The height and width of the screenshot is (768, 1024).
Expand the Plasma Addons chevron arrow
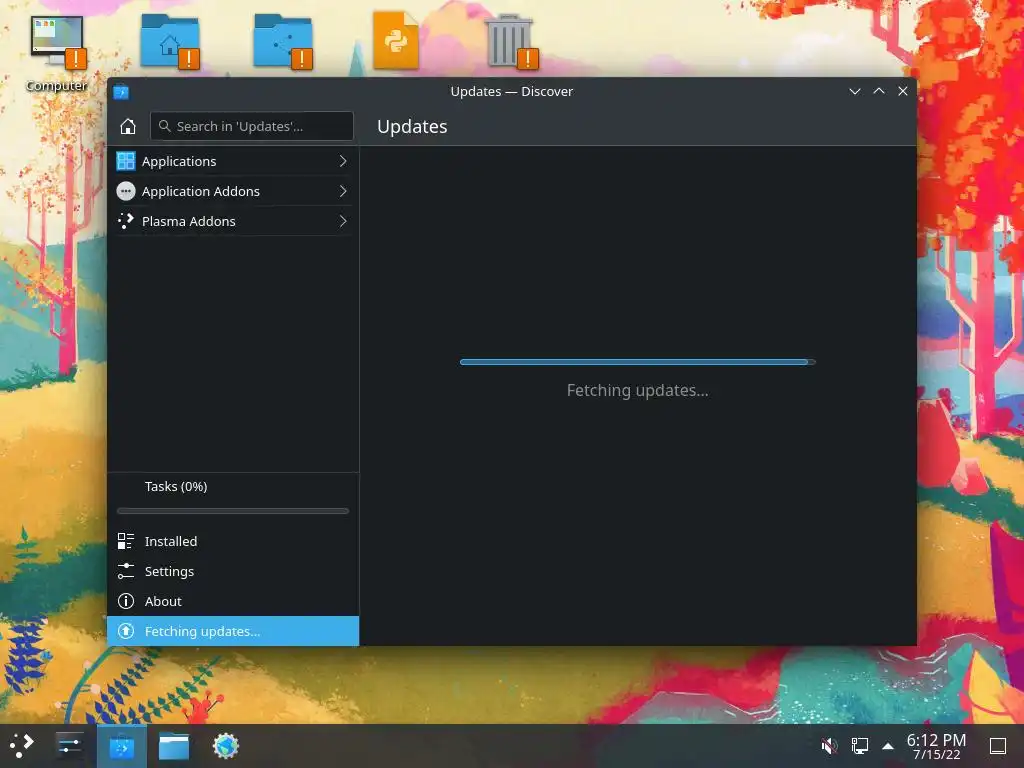[343, 221]
